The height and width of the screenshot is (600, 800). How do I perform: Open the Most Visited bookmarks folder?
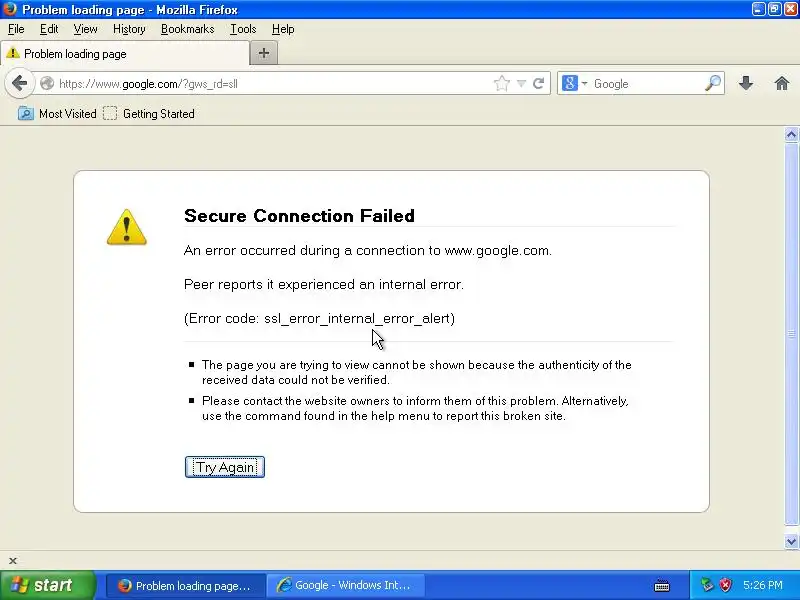tap(57, 113)
